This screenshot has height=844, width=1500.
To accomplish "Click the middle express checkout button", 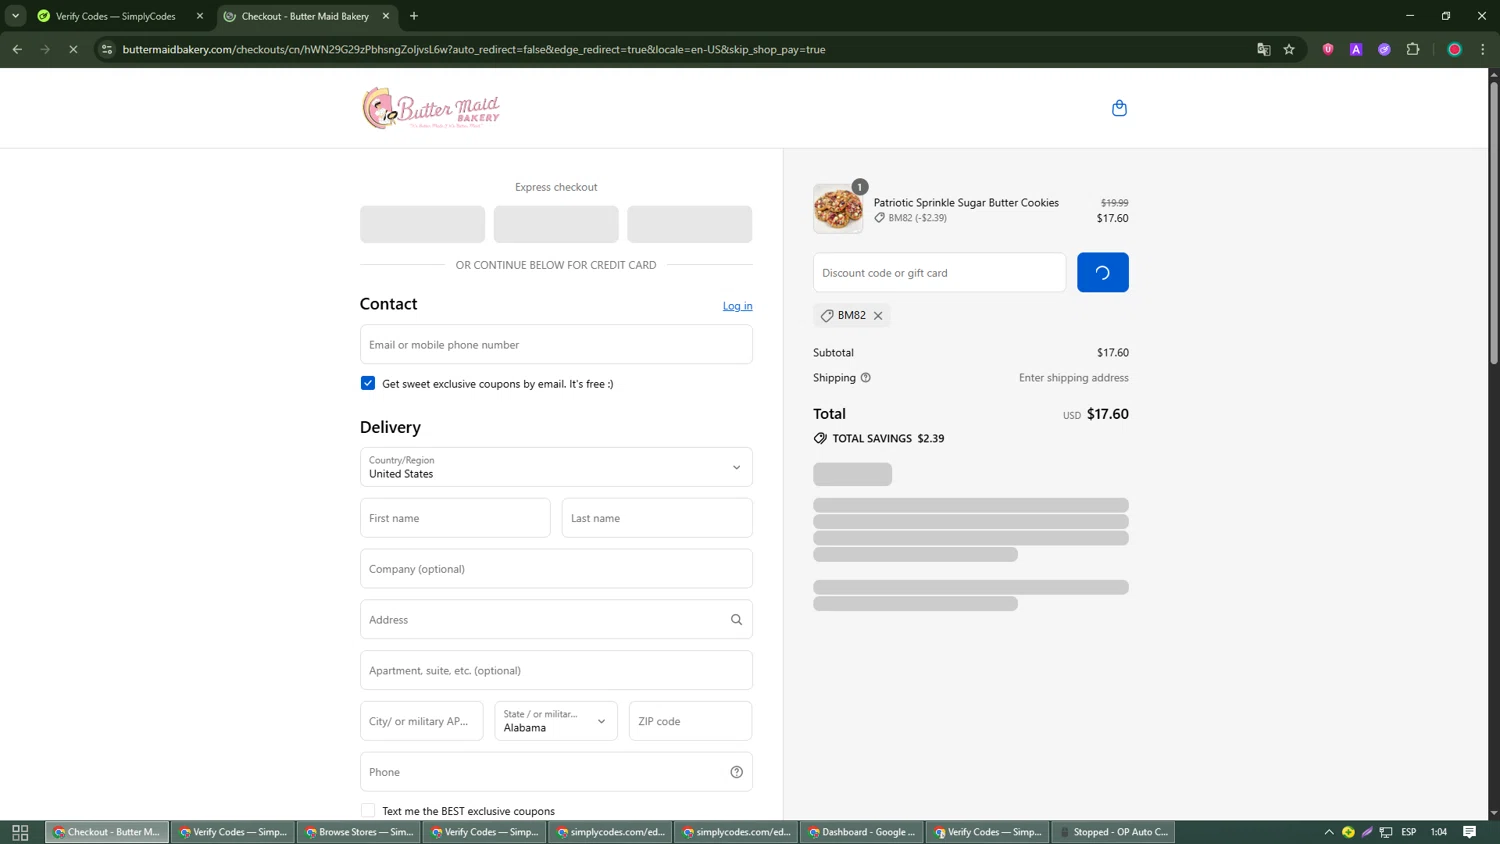I will pyautogui.click(x=556, y=224).
